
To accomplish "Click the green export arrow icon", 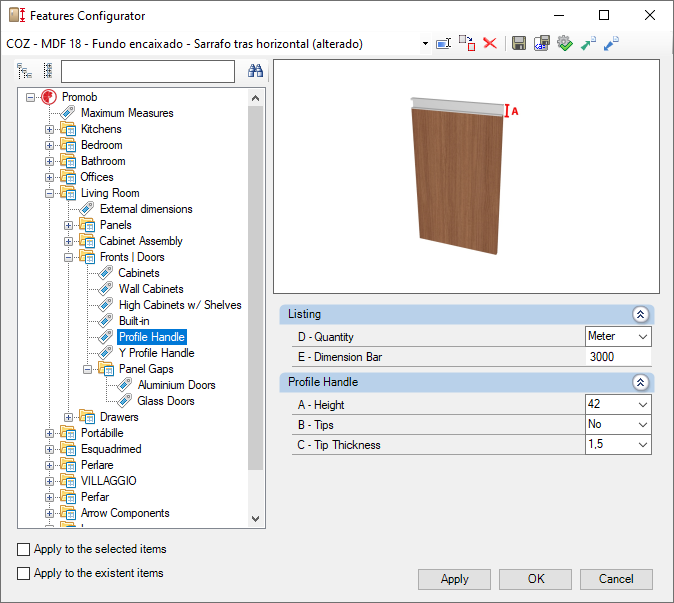I will pos(588,43).
